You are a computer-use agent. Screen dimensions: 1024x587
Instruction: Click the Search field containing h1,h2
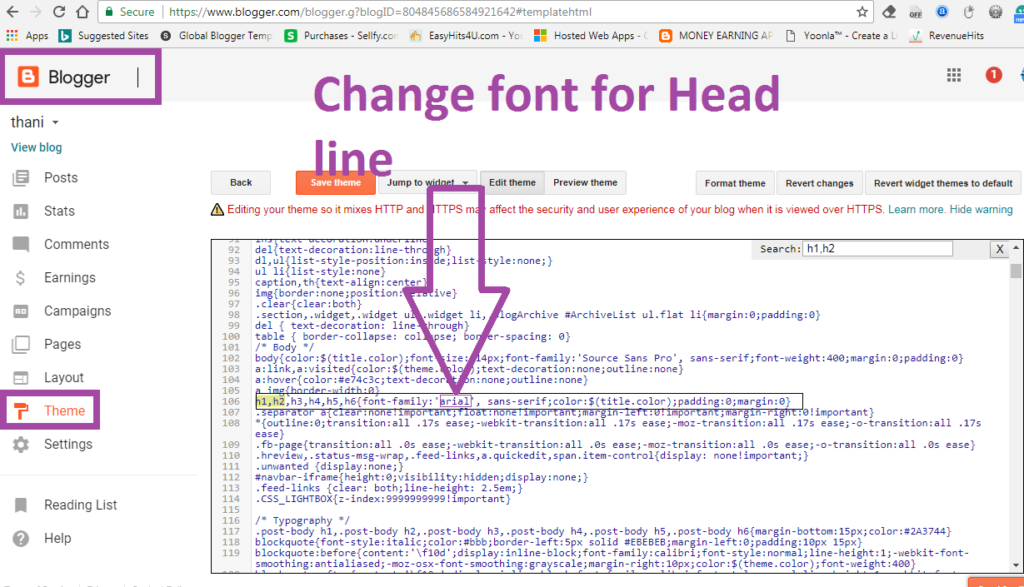point(877,249)
